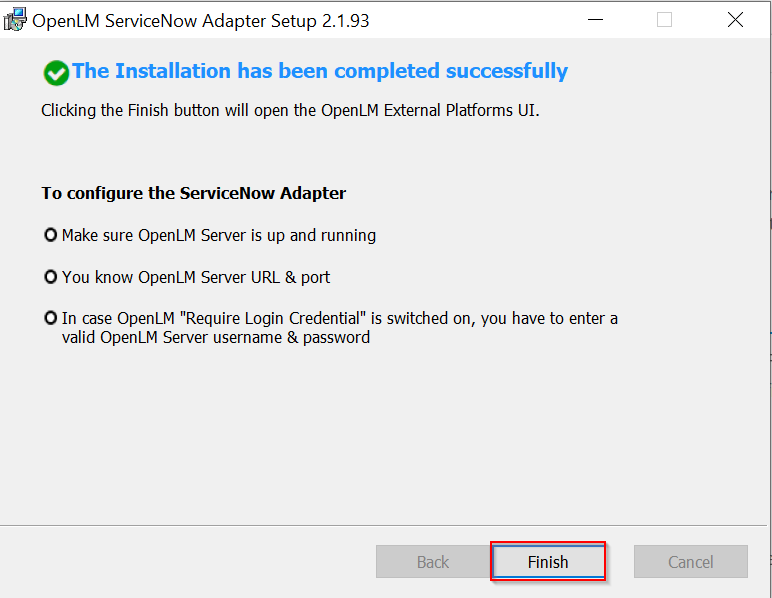Select the "Make sure OpenLM Server" text line
This screenshot has width=772, height=598.
click(219, 236)
